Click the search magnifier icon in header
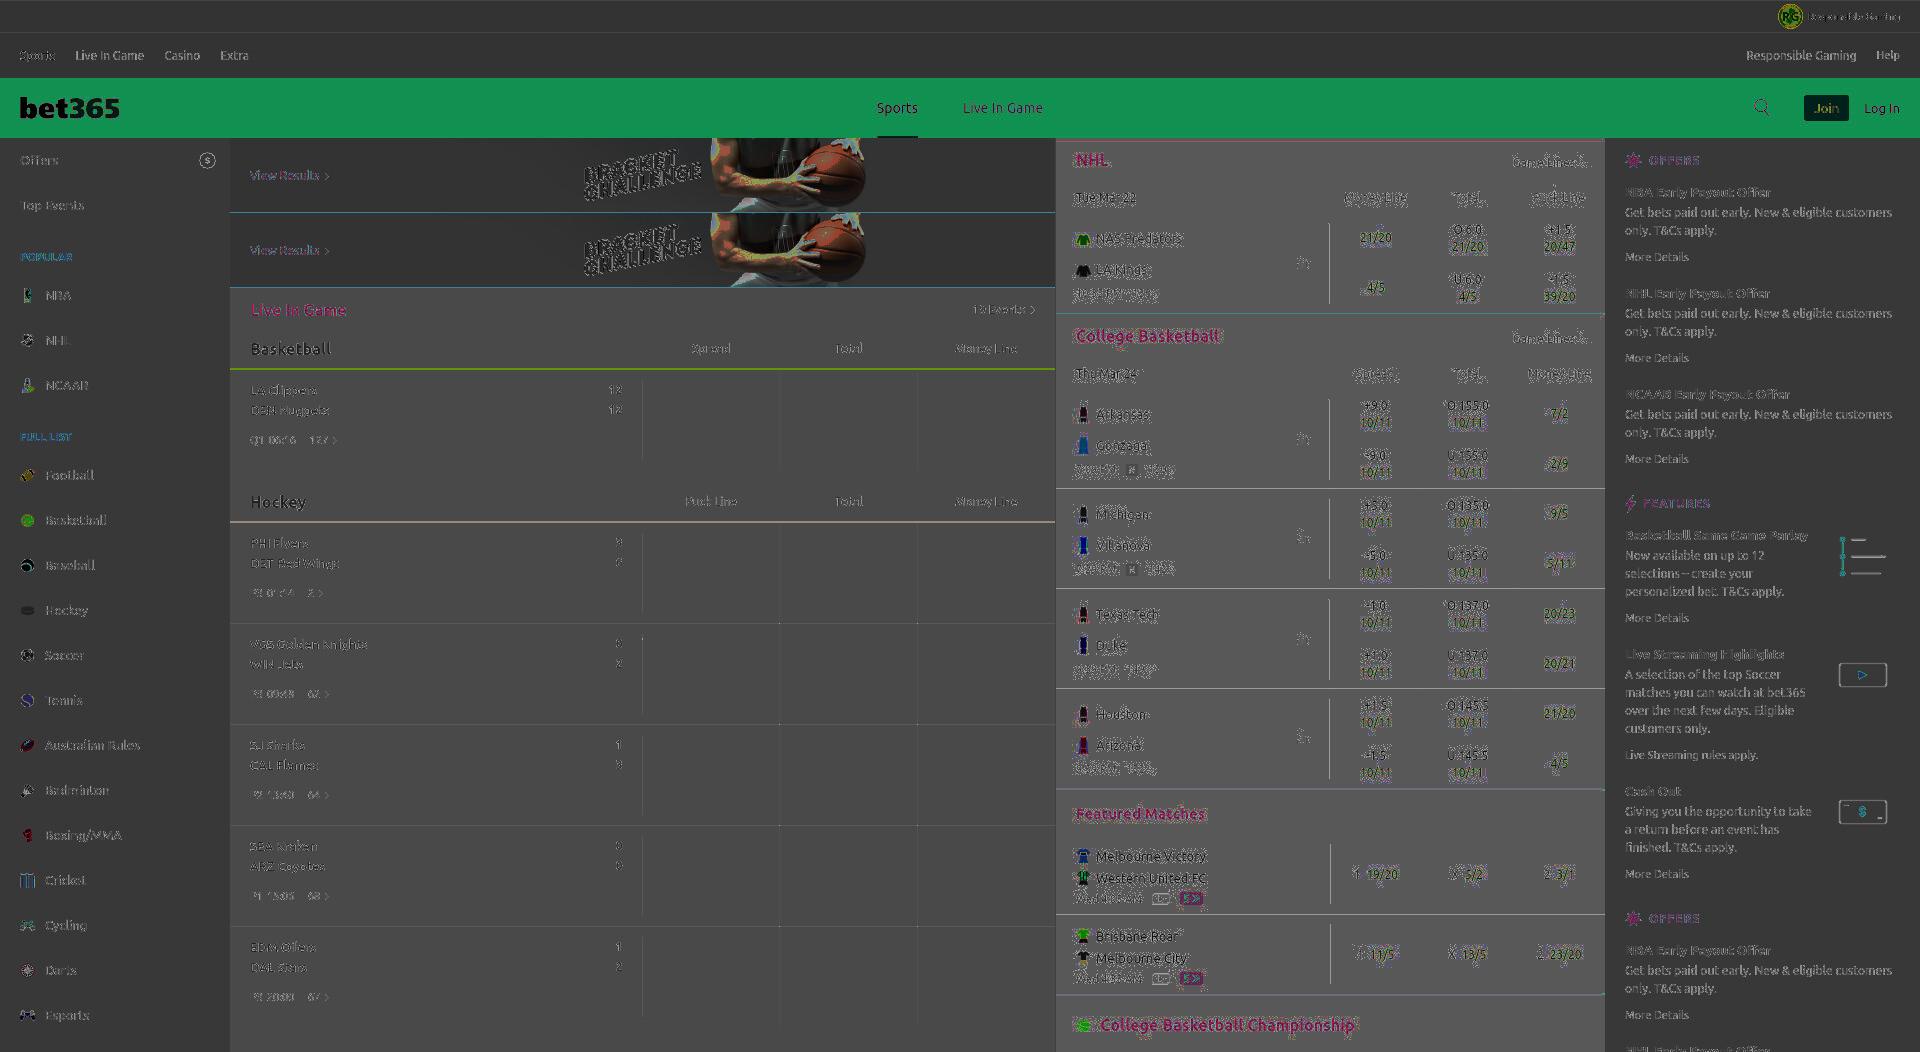This screenshot has width=1920, height=1052. [1761, 107]
